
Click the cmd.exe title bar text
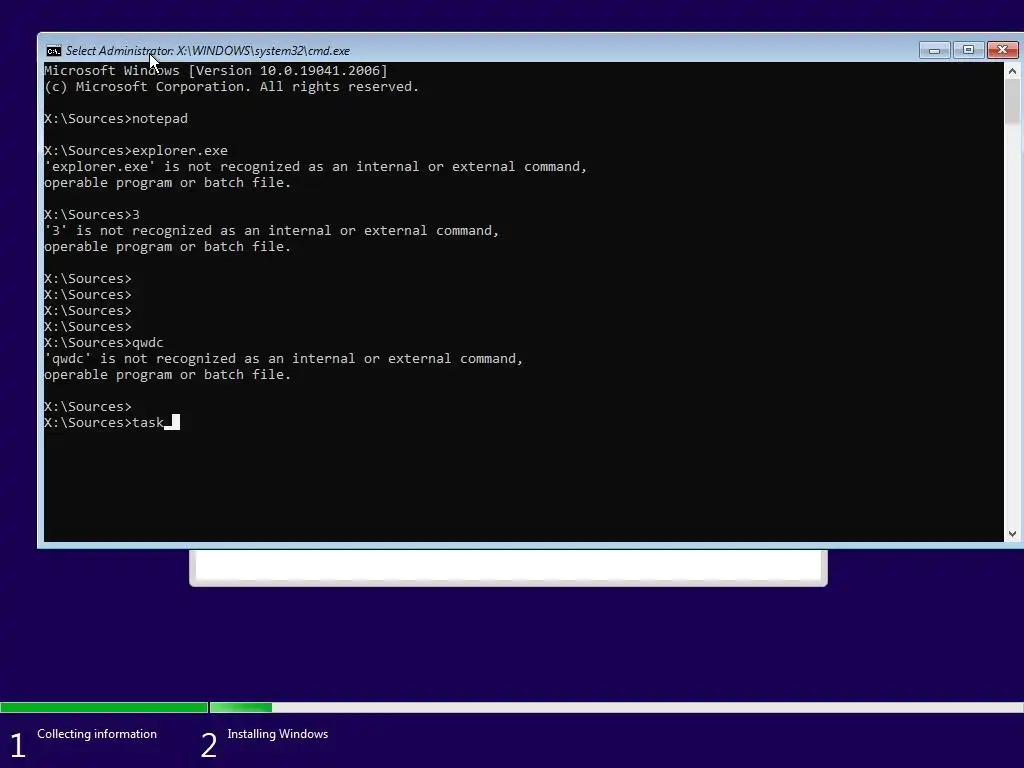(208, 51)
